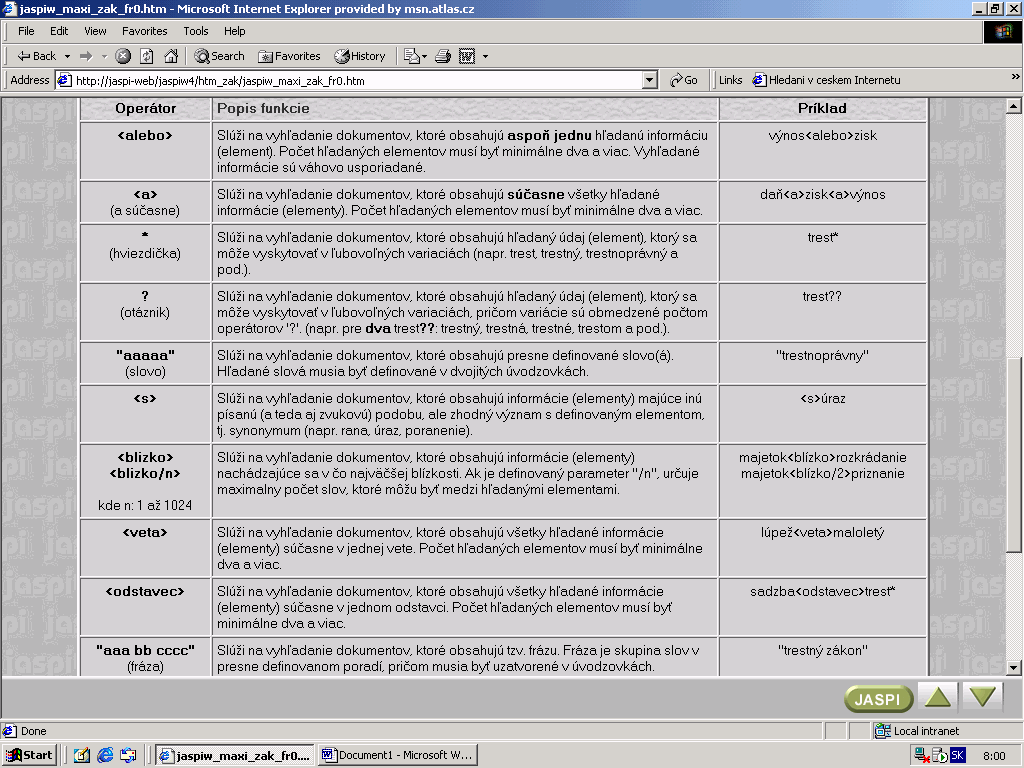The image size is (1024, 768).
Task: Click the example "trestný zákon"
Action: click(823, 650)
